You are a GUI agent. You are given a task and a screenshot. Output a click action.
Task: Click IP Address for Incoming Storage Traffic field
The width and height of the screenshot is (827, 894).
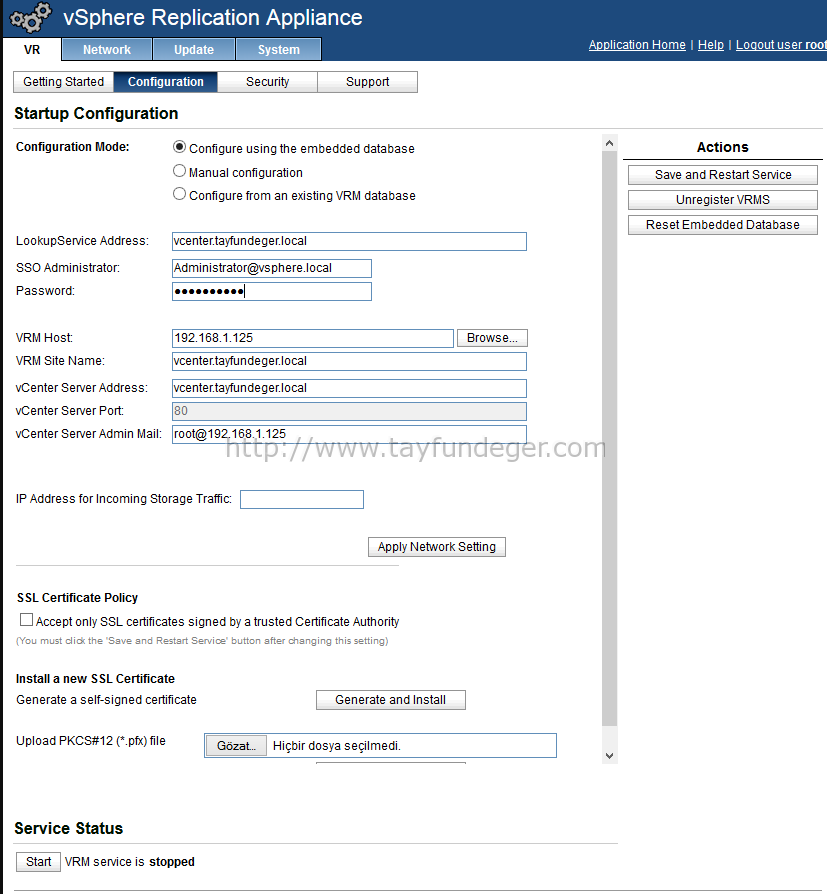click(x=302, y=499)
